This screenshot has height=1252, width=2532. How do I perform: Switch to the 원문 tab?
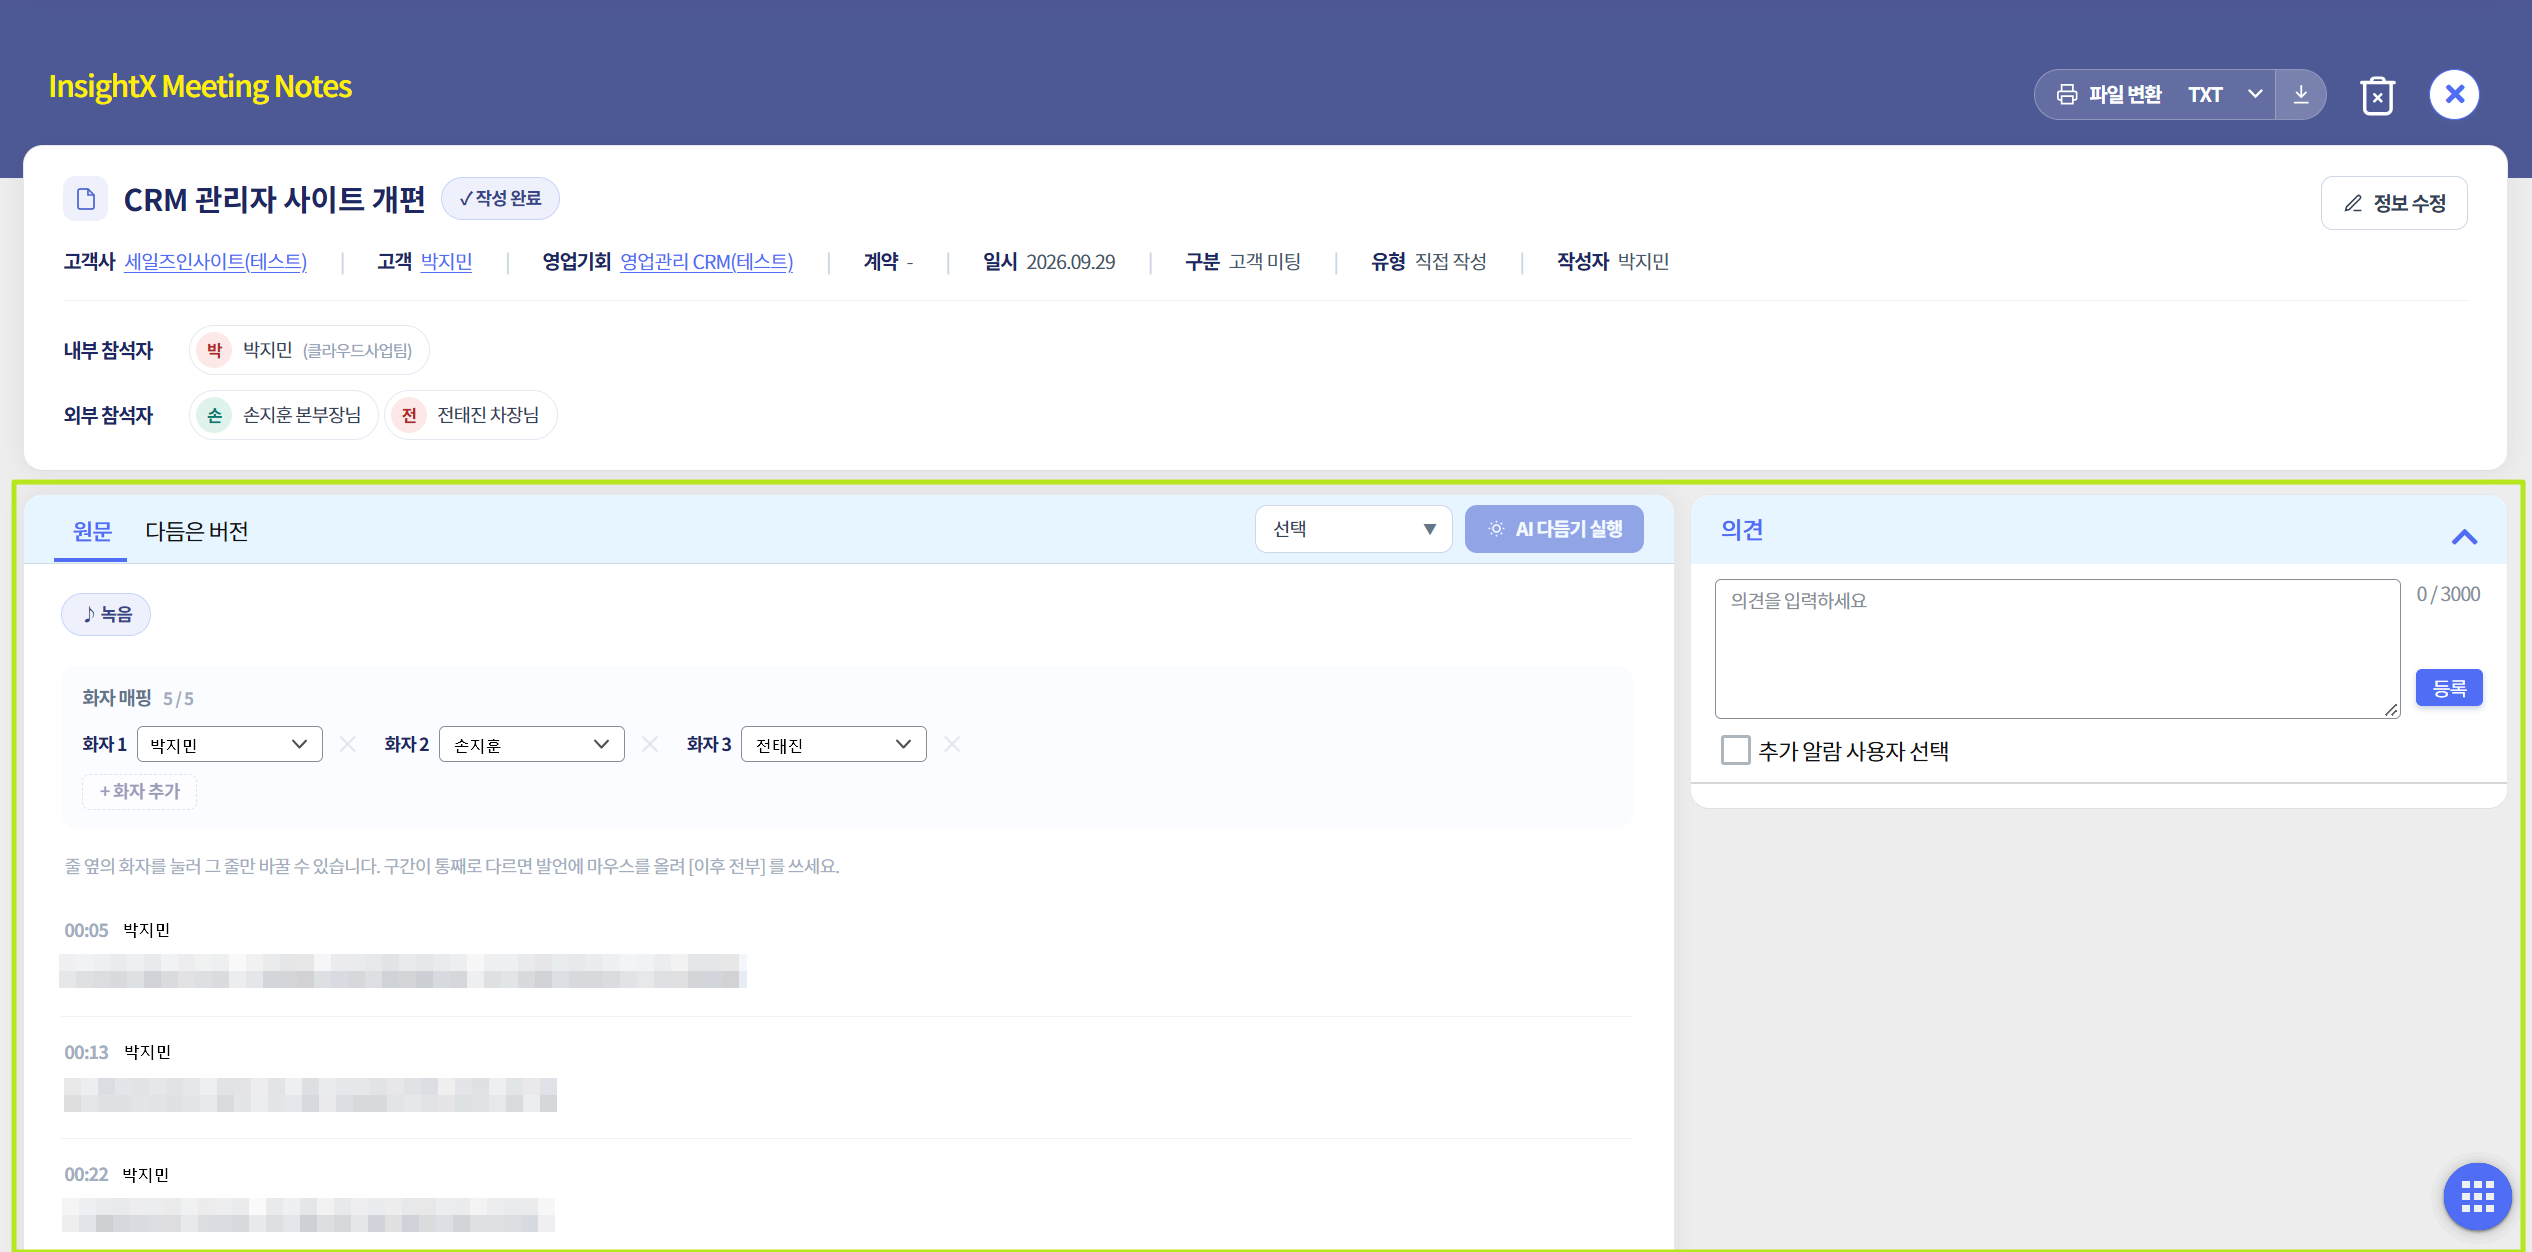92,531
